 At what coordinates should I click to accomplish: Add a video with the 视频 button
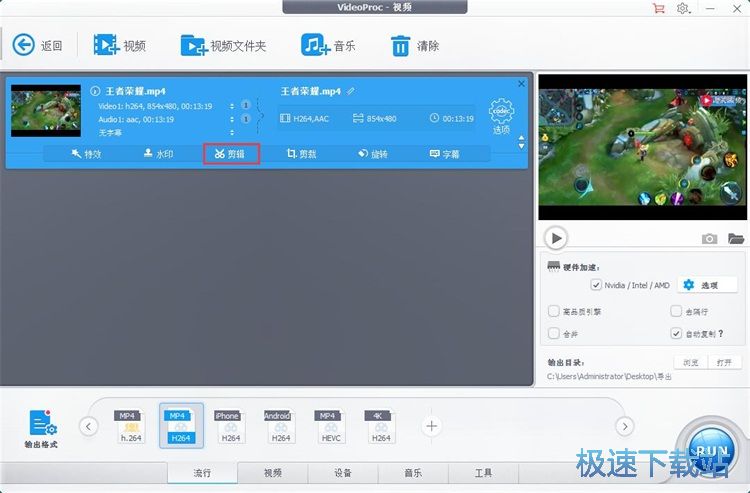[x=120, y=45]
